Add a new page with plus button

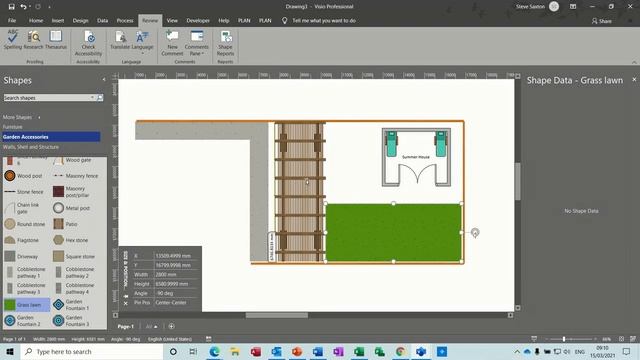[171, 326]
